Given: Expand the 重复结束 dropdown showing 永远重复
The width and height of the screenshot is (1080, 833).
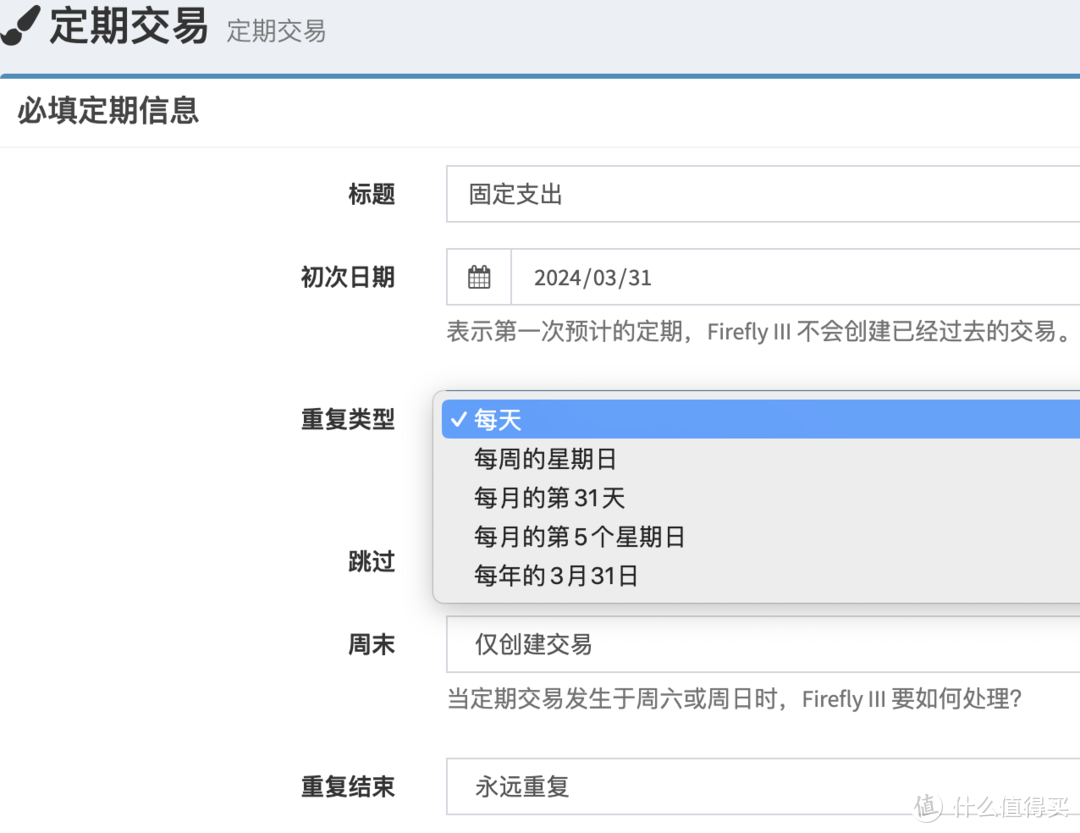Looking at the screenshot, I should click(x=760, y=787).
